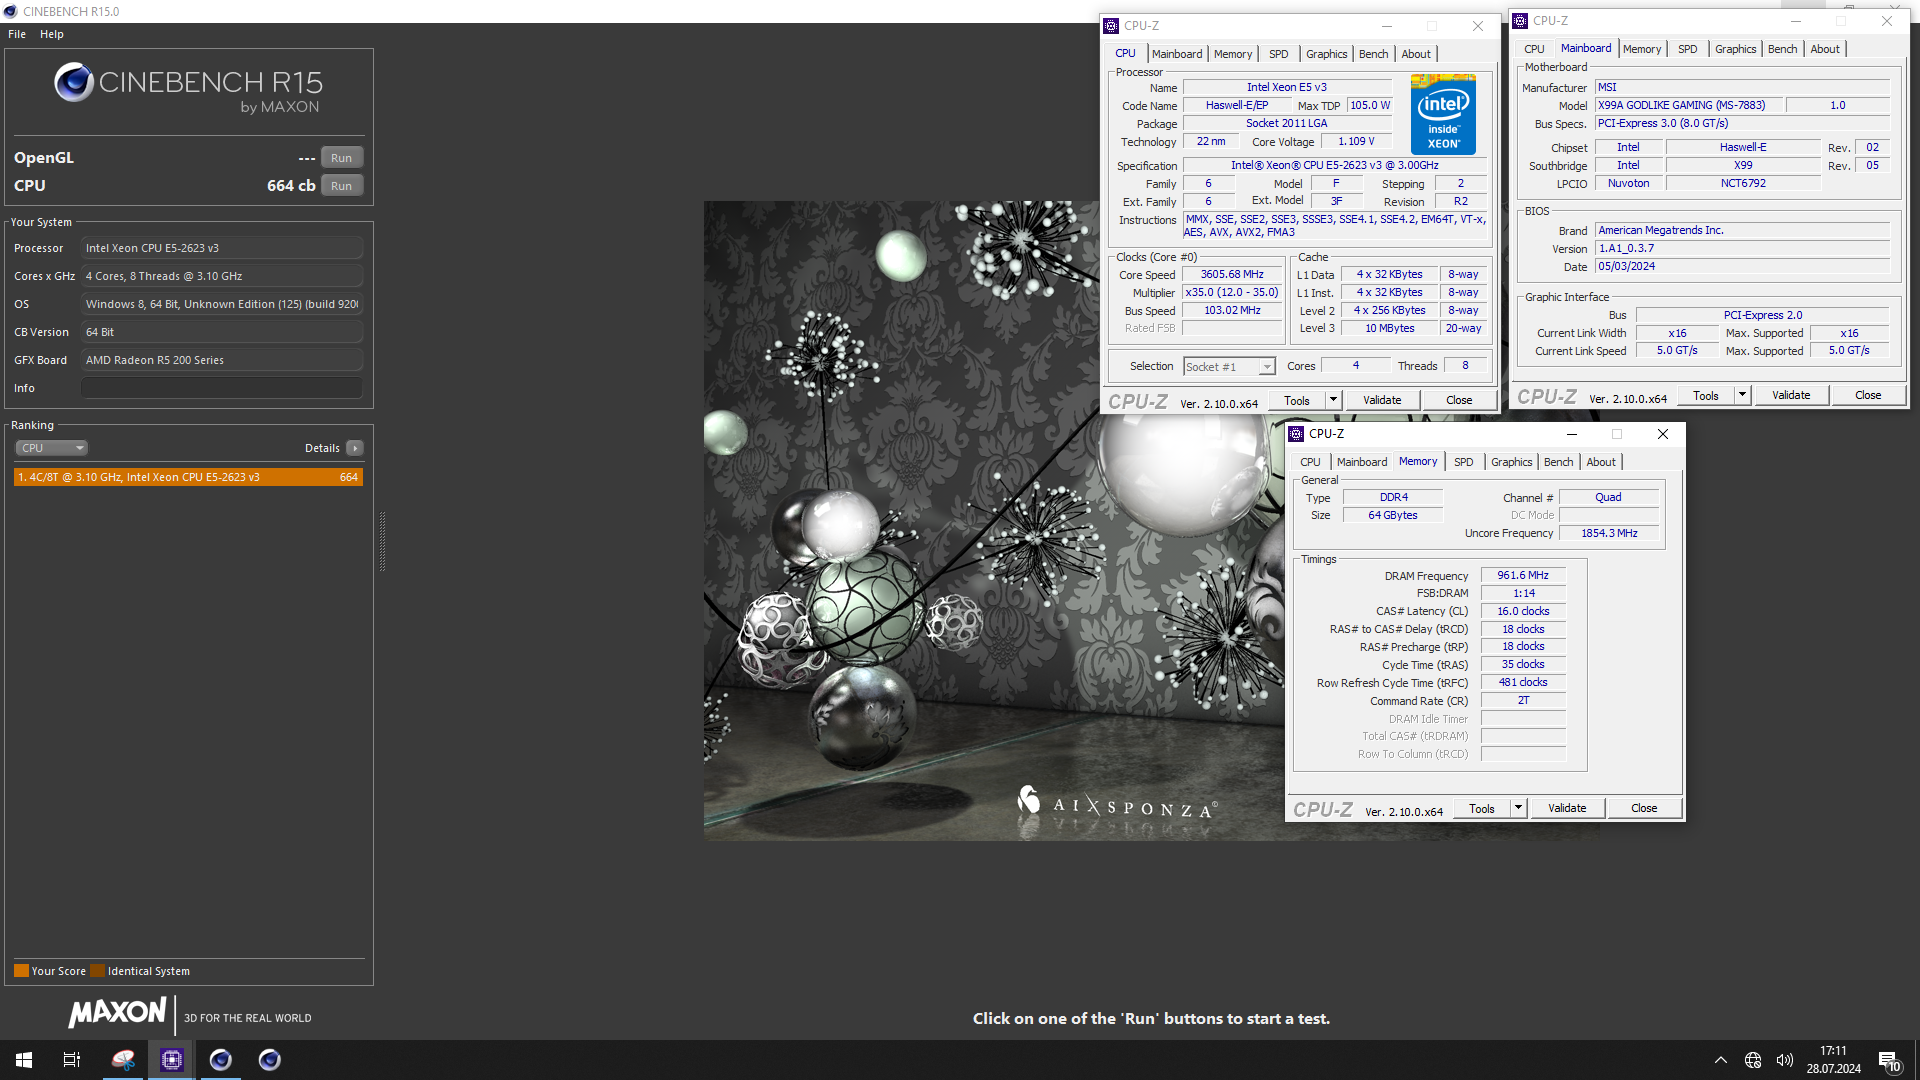Open SPD tab in Mainboard window
Viewport: 1920px width, 1080px height.
1688,49
